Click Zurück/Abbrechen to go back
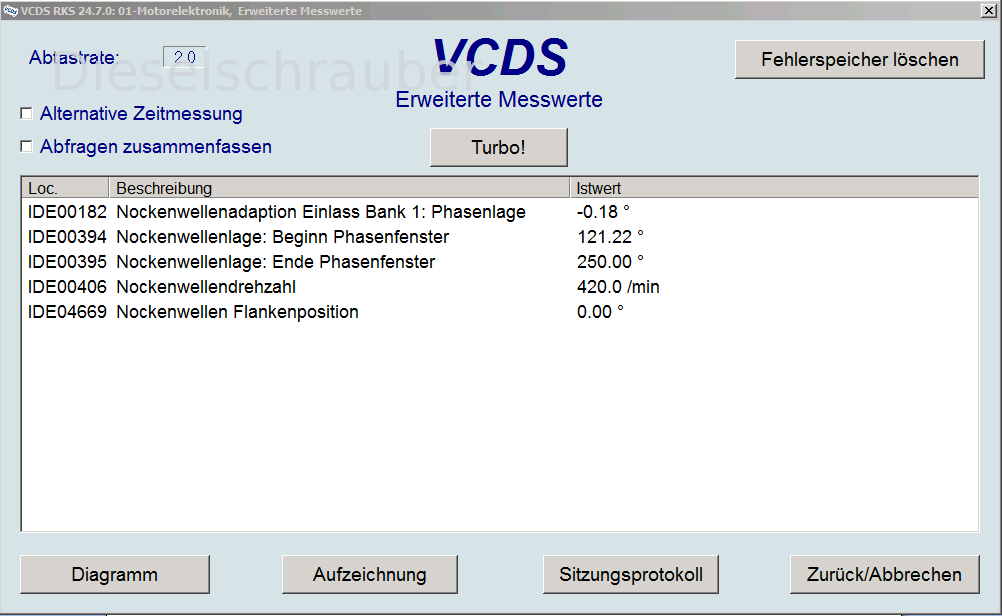The image size is (1002, 616). point(884,574)
